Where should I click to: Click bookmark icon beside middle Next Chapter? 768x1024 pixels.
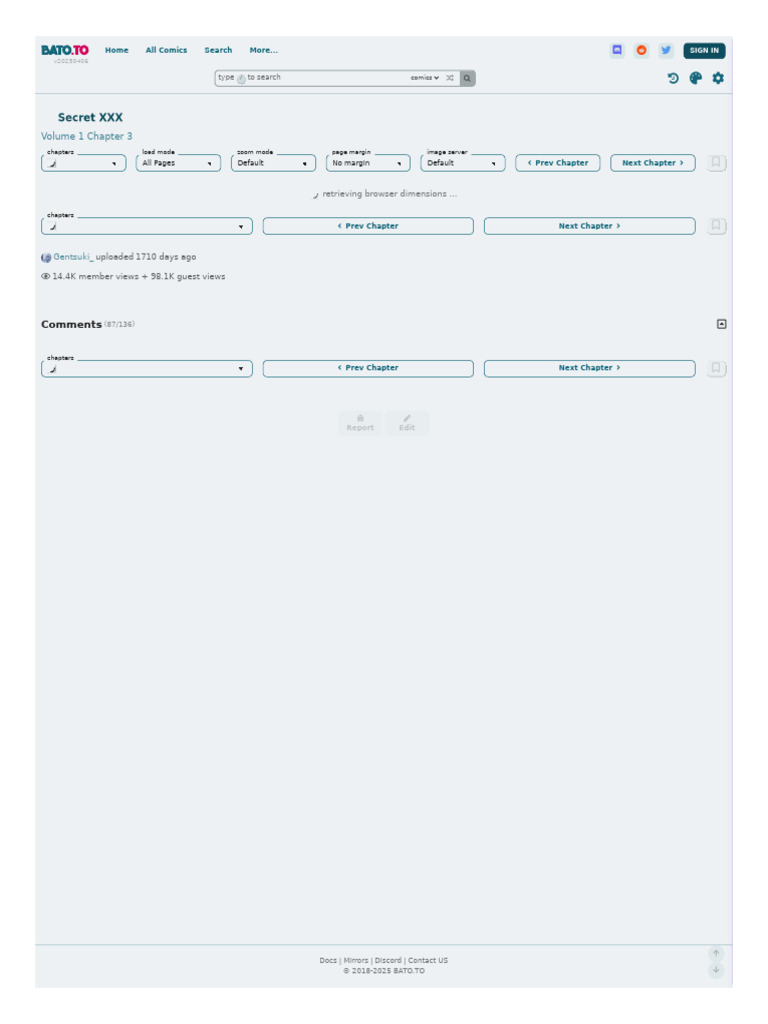[716, 226]
